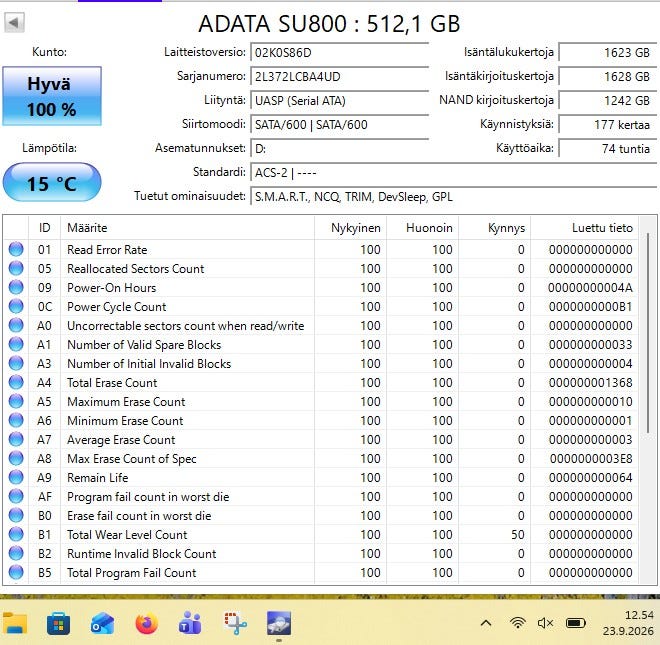Click the status circle of Total Erase Count

(16, 382)
